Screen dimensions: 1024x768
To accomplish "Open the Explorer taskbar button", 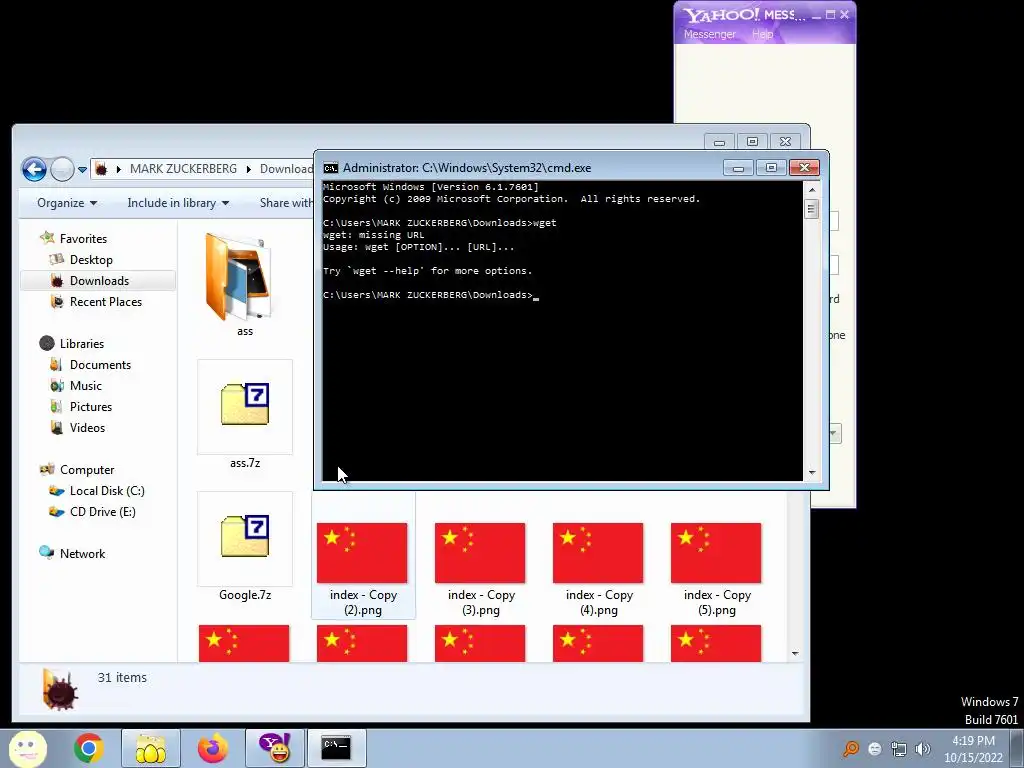I will click(x=150, y=748).
